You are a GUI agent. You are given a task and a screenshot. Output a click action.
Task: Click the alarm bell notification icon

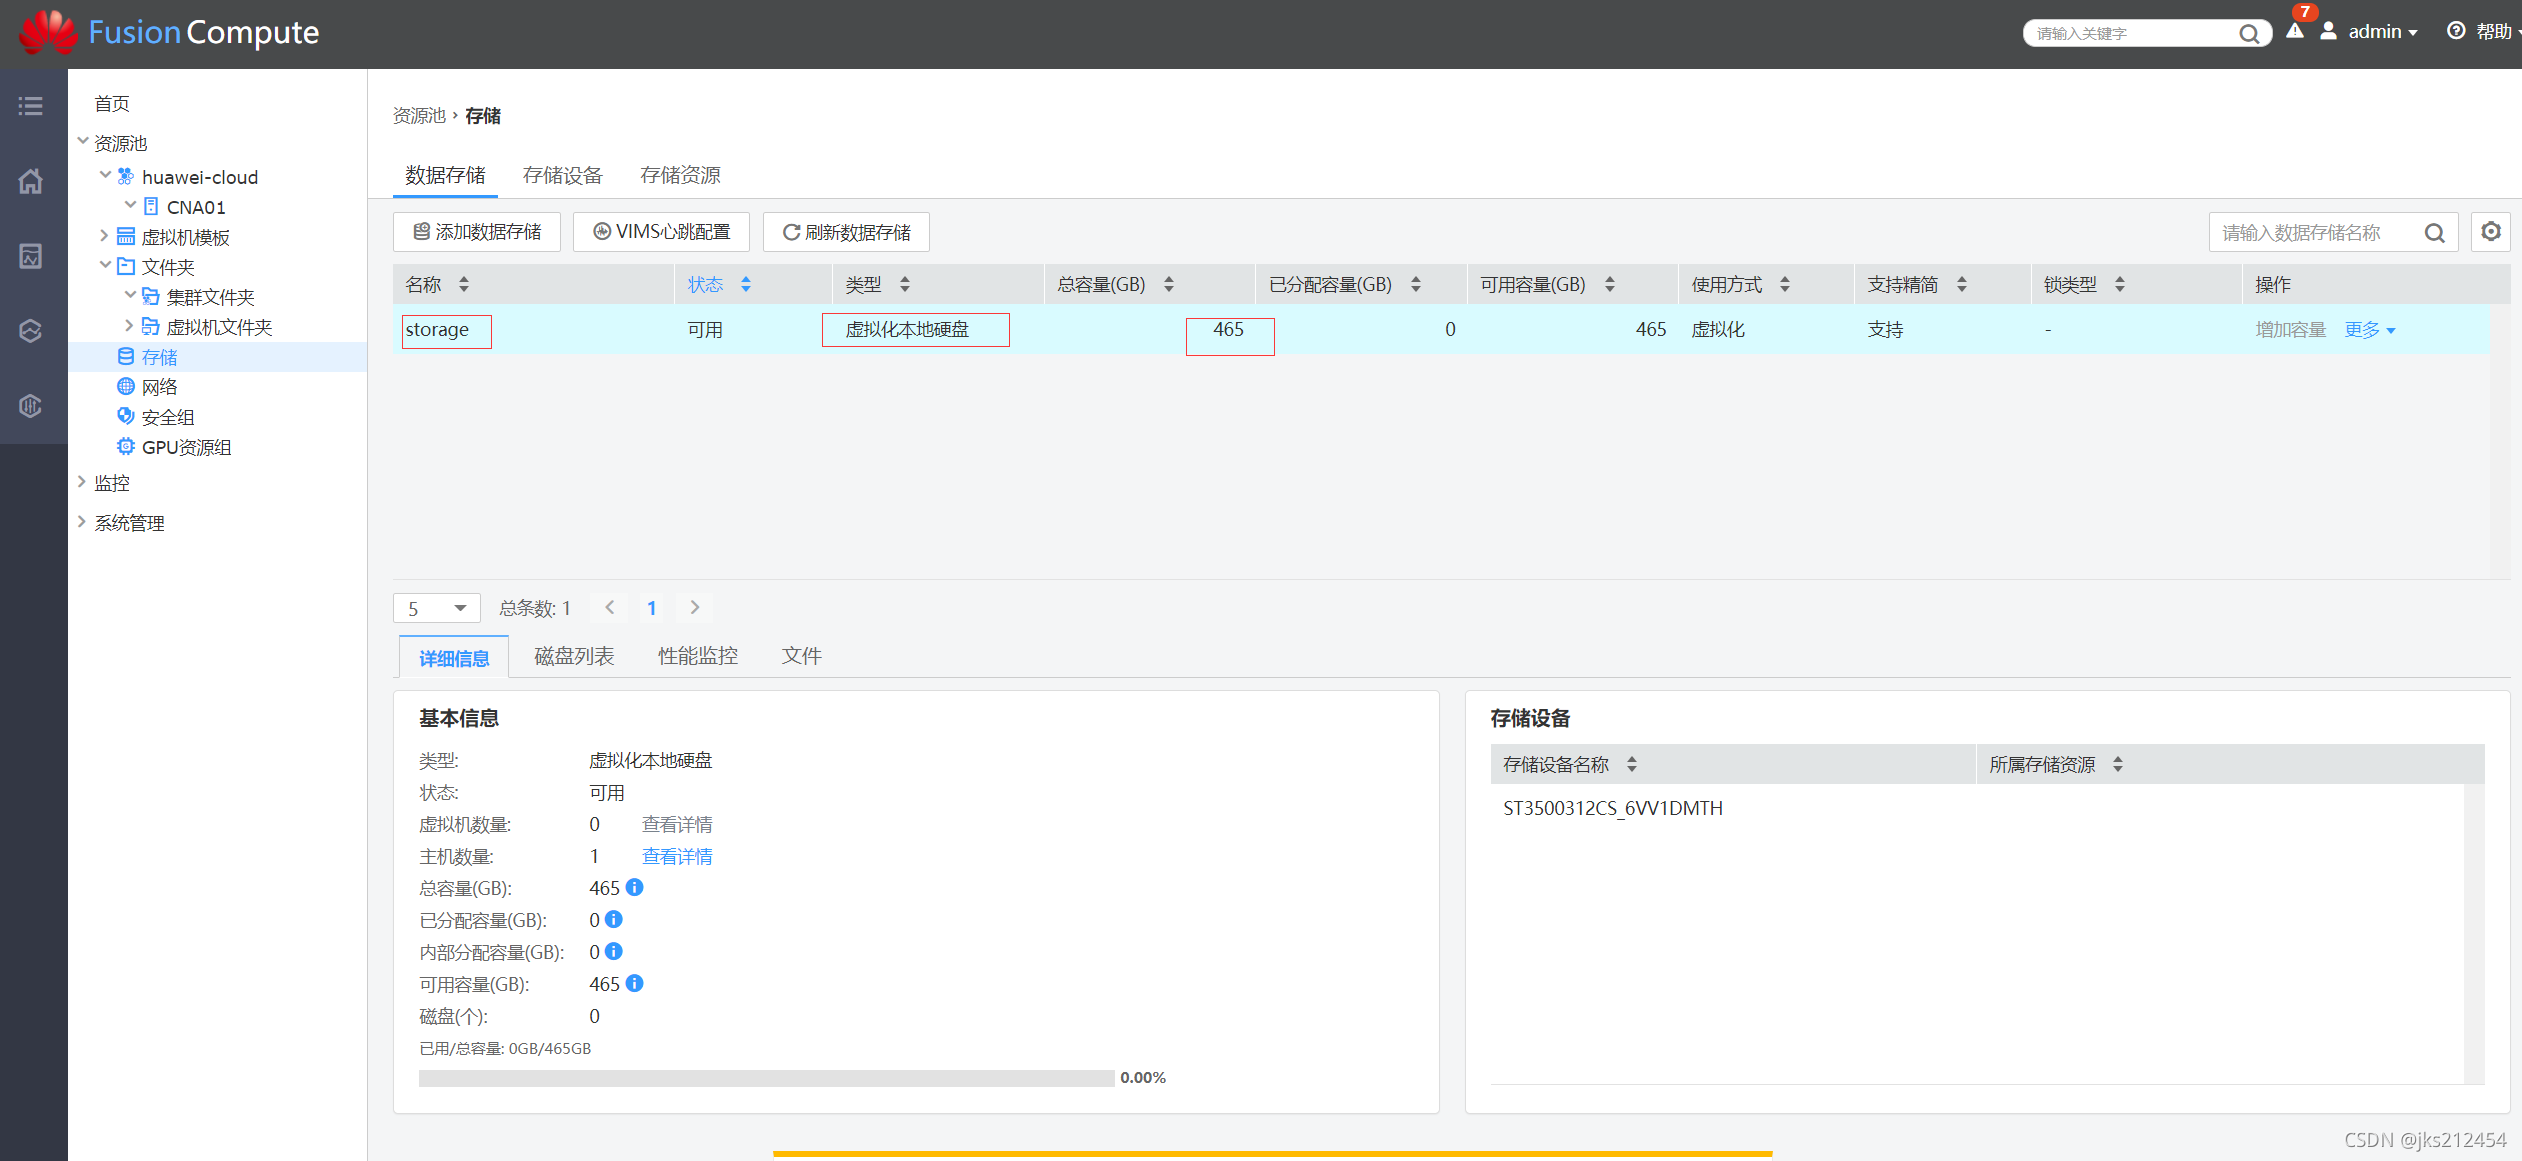point(2295,31)
